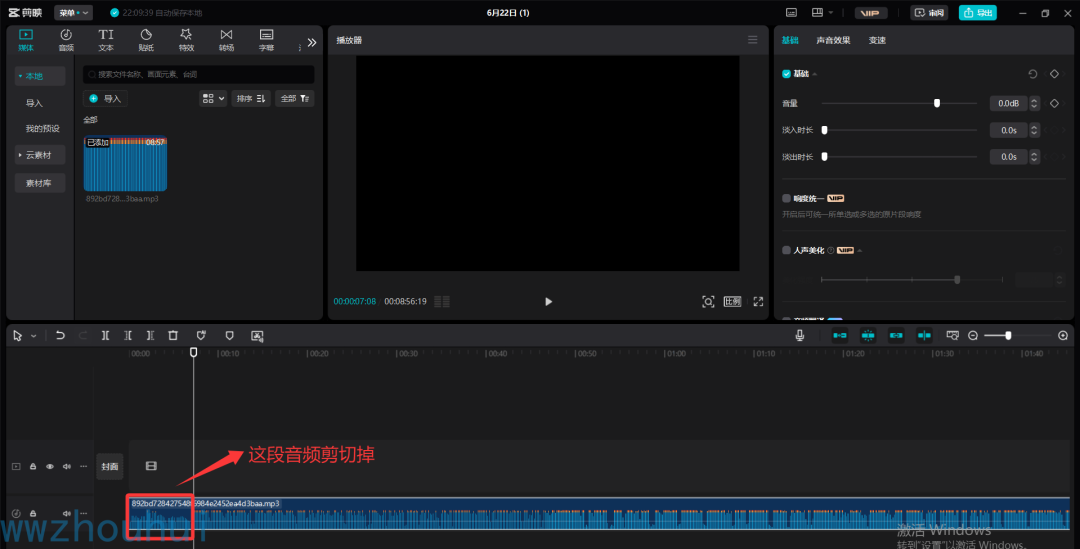
Task: Open the Stickers (贴纸) panel icon
Action: [x=146, y=40]
